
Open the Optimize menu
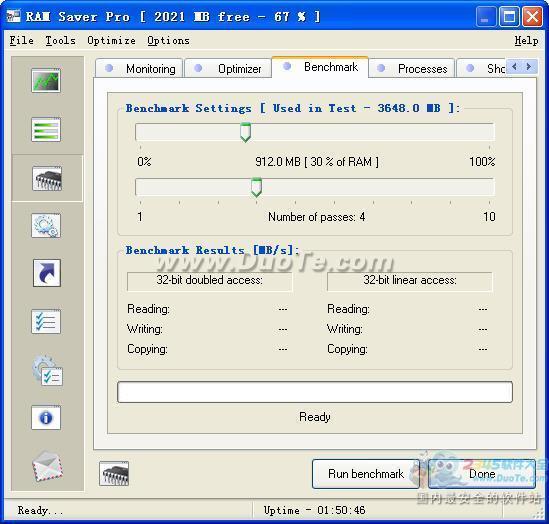[x=111, y=41]
